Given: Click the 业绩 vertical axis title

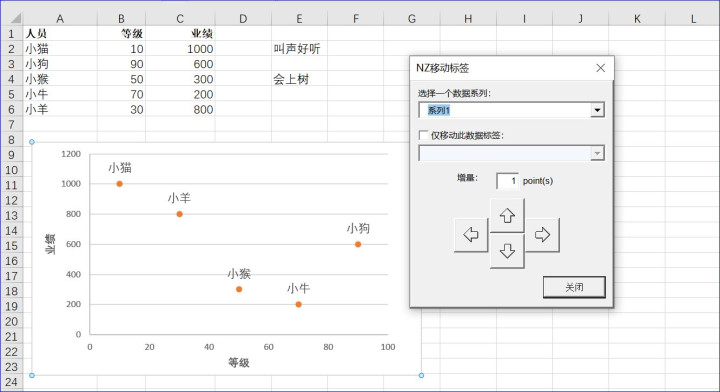Looking at the screenshot, I should click(50, 244).
